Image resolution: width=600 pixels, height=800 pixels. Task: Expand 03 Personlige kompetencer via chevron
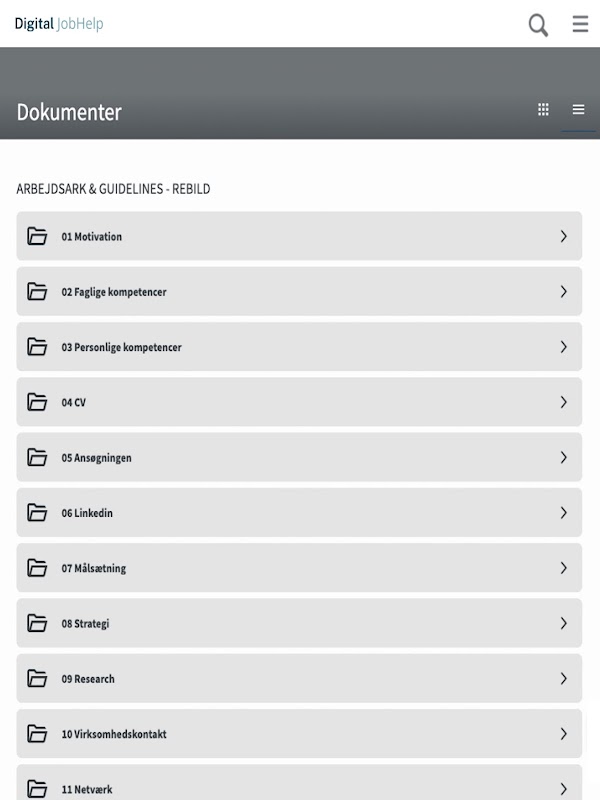563,347
